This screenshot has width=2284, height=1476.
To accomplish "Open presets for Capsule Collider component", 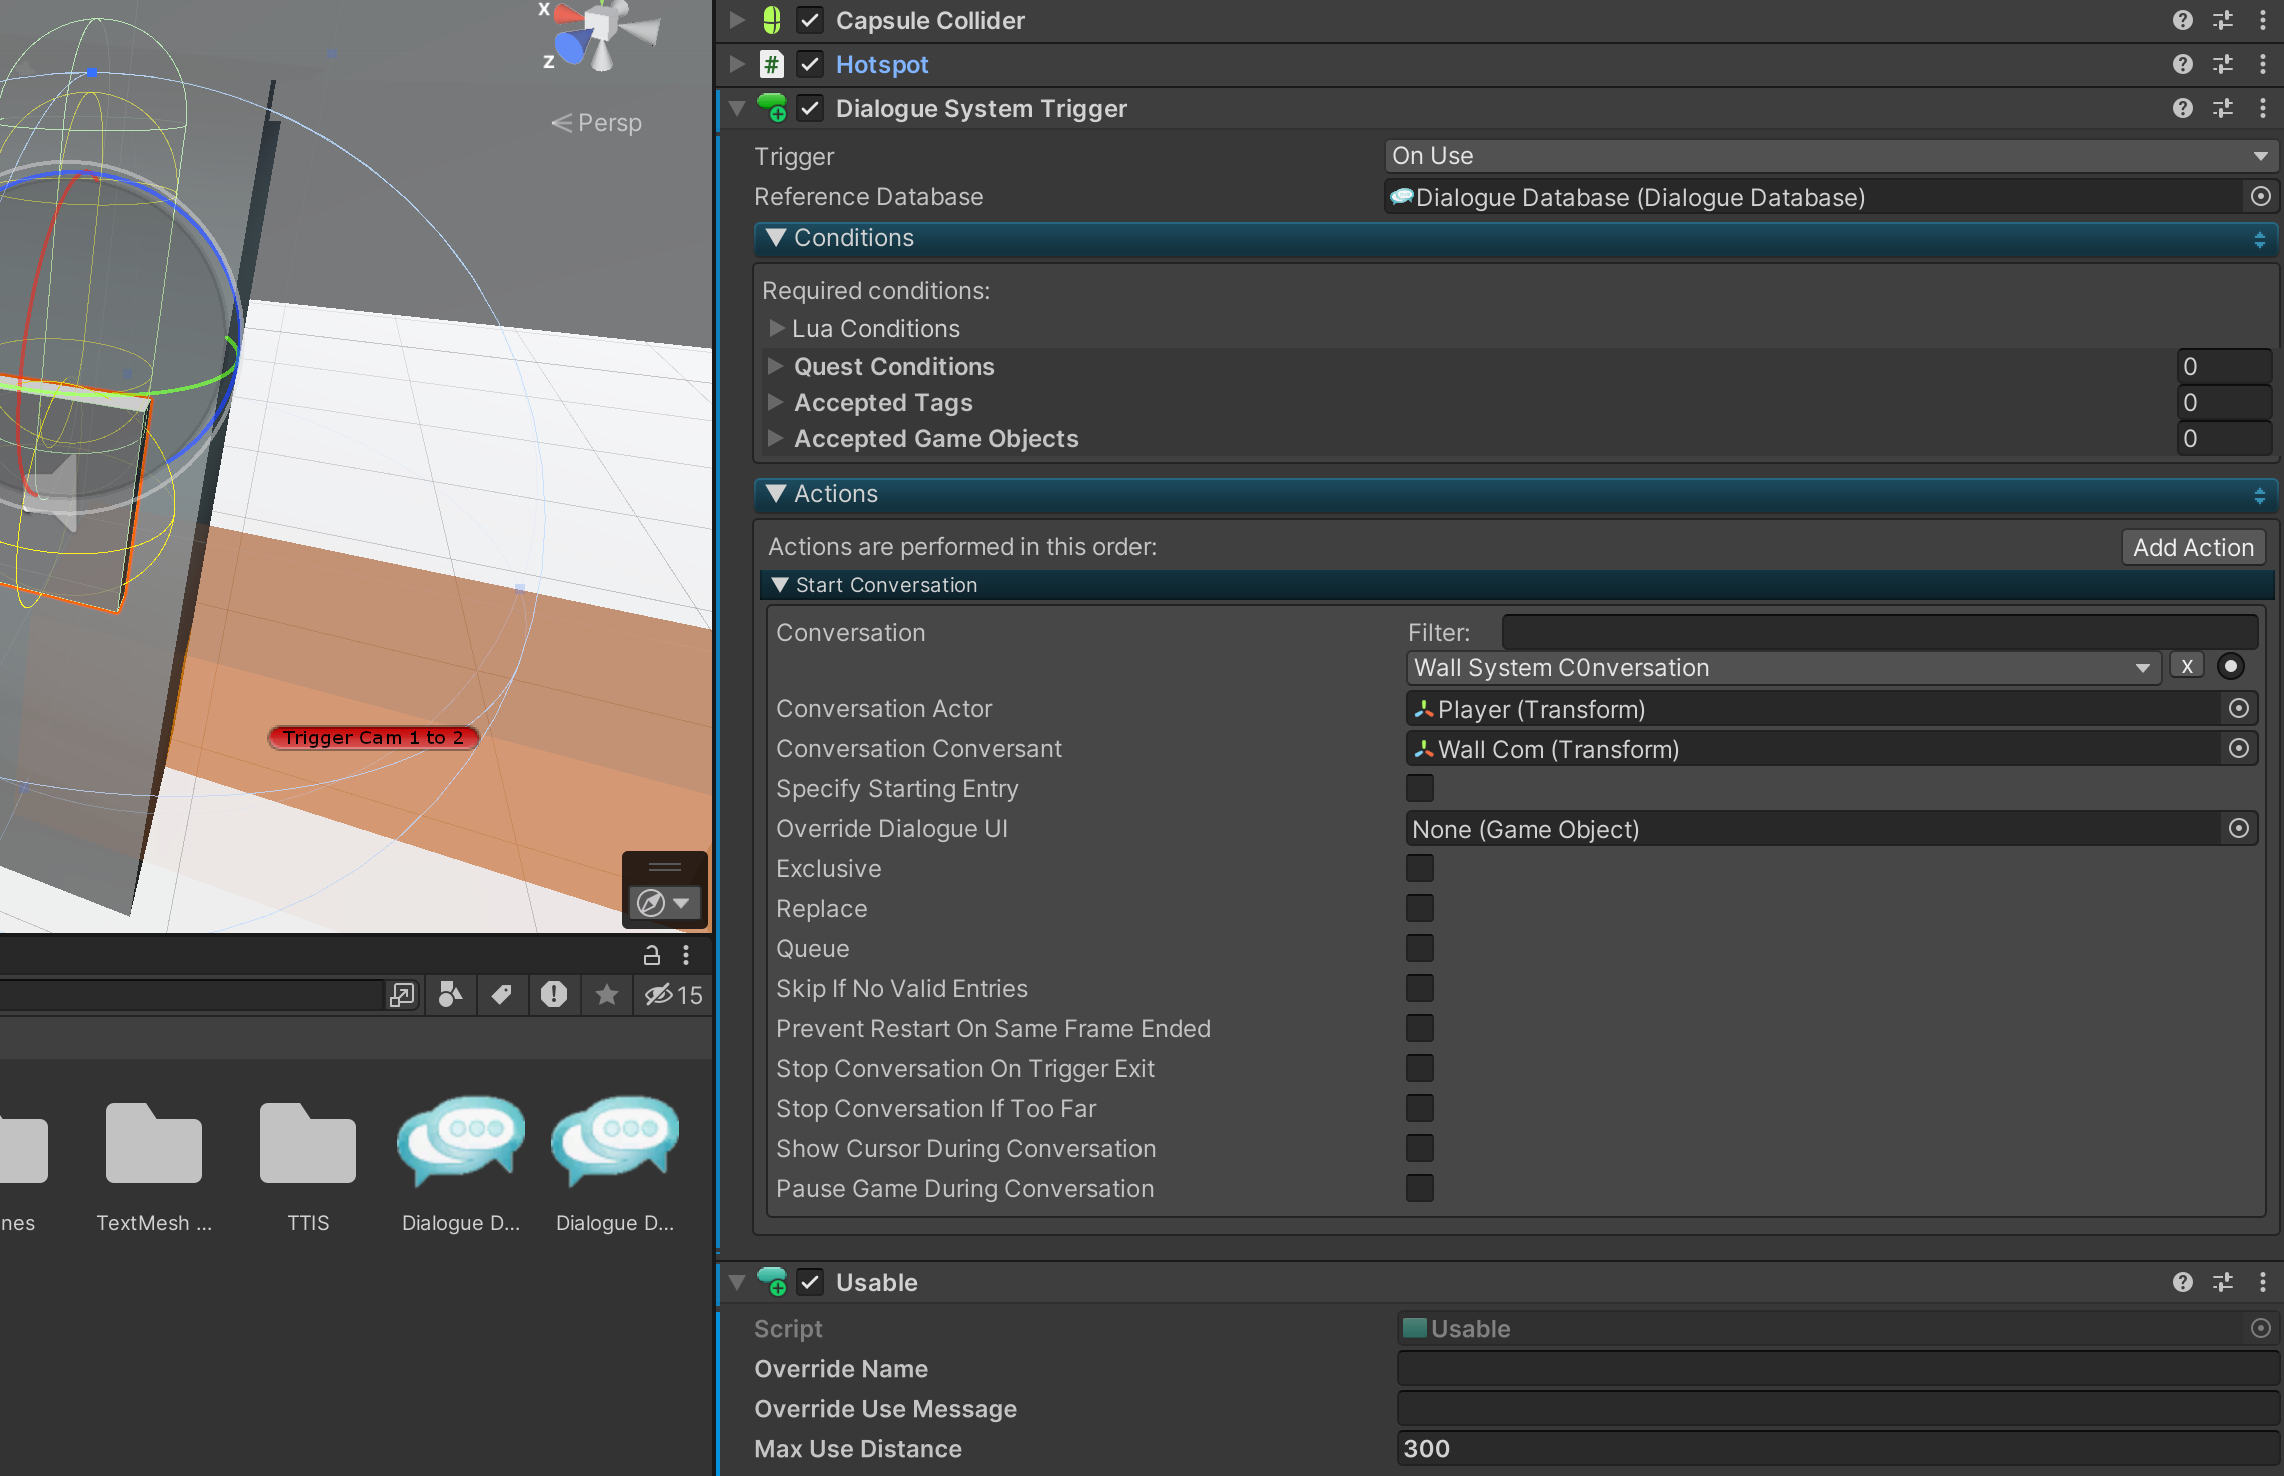I will coord(2223,20).
